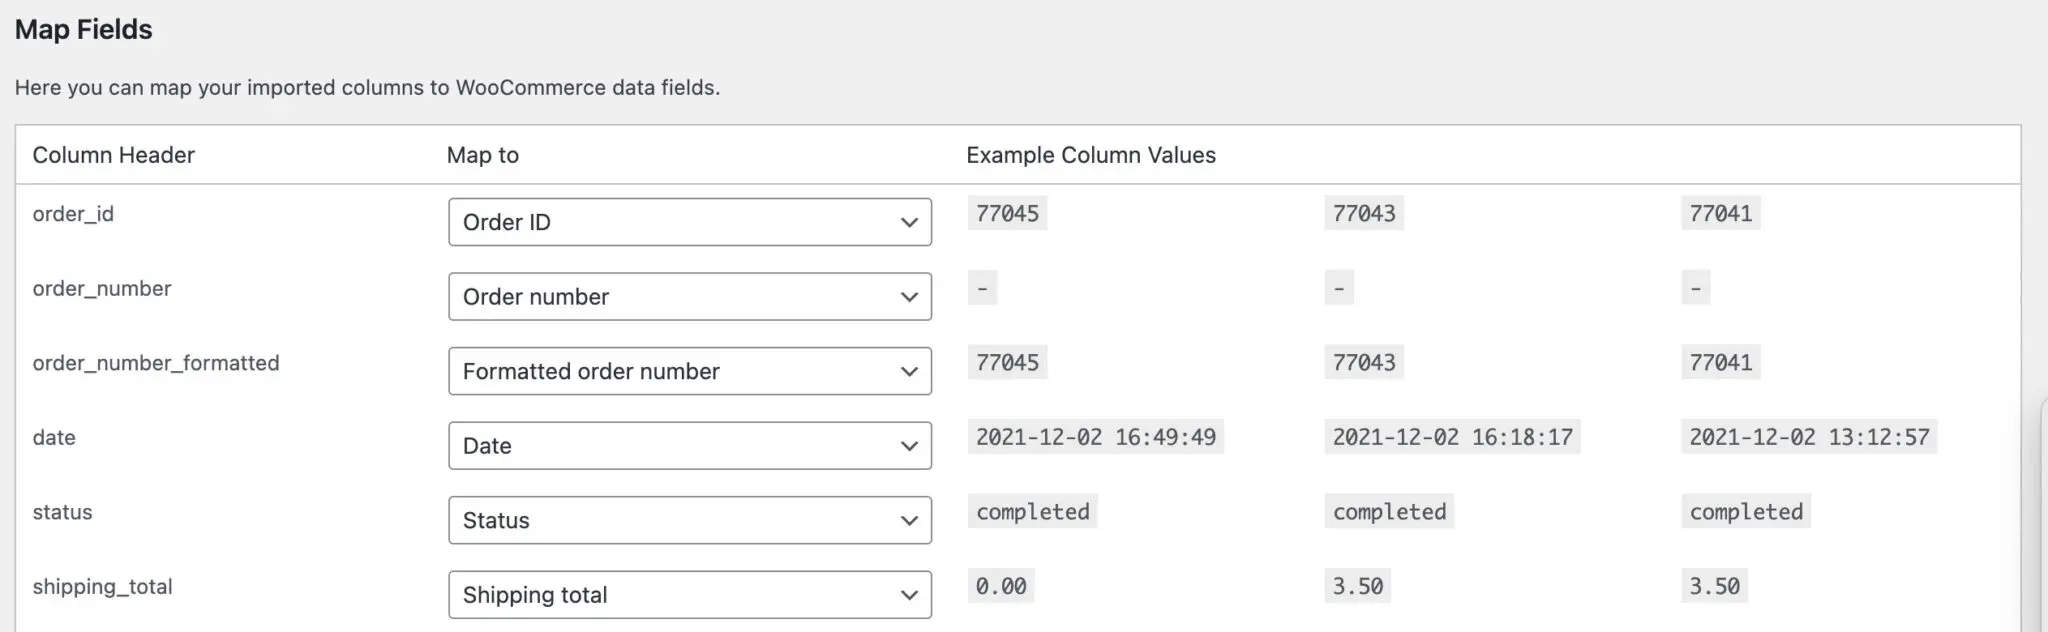Image resolution: width=2048 pixels, height=632 pixels.
Task: Click the example date value ending 16:49:49
Action: click(x=1096, y=437)
